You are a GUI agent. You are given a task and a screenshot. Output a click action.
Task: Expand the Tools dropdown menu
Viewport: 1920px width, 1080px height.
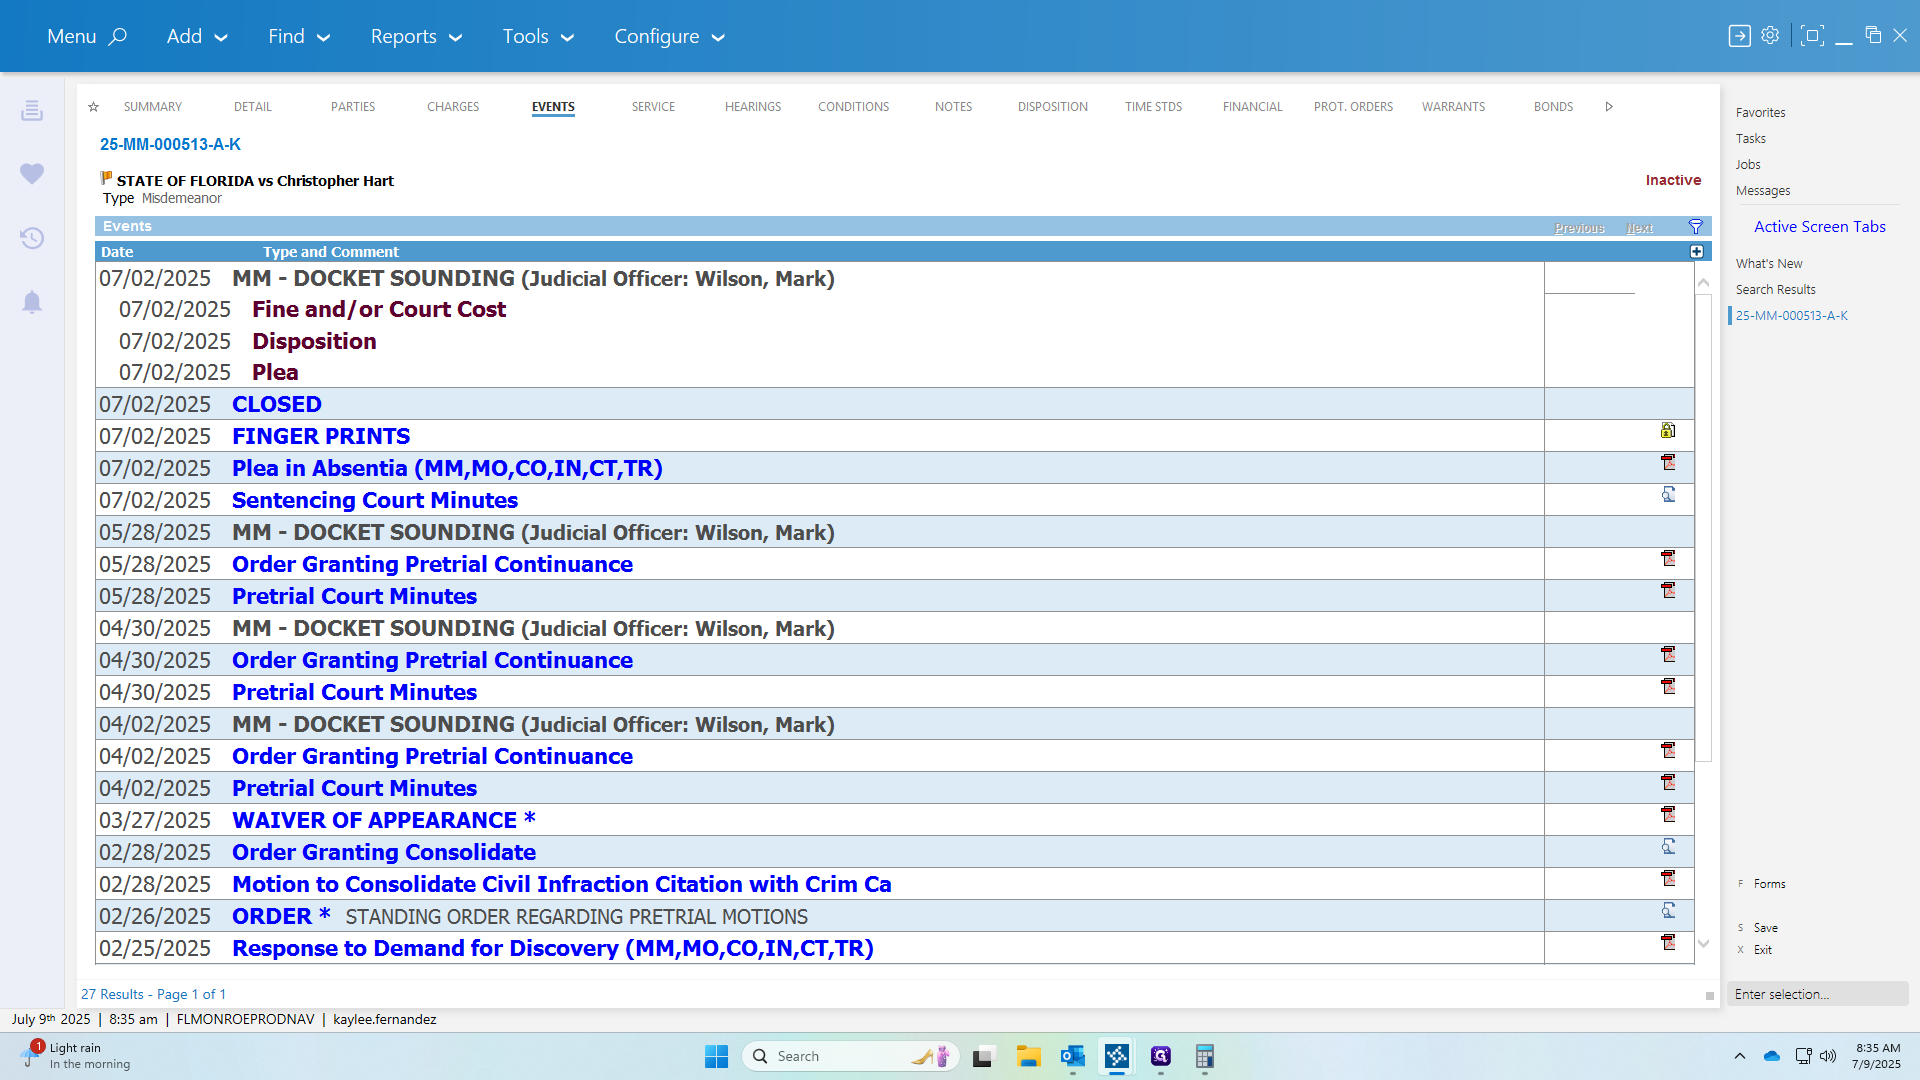pyautogui.click(x=538, y=36)
